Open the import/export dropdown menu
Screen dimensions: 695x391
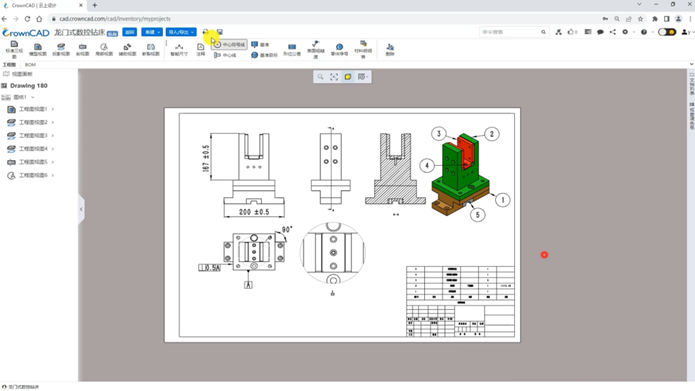(181, 32)
